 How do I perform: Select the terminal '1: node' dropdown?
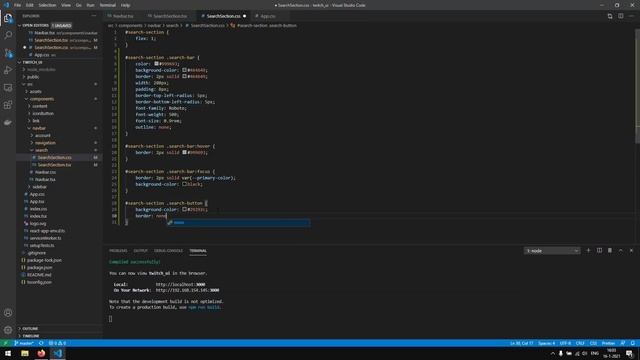(552, 251)
